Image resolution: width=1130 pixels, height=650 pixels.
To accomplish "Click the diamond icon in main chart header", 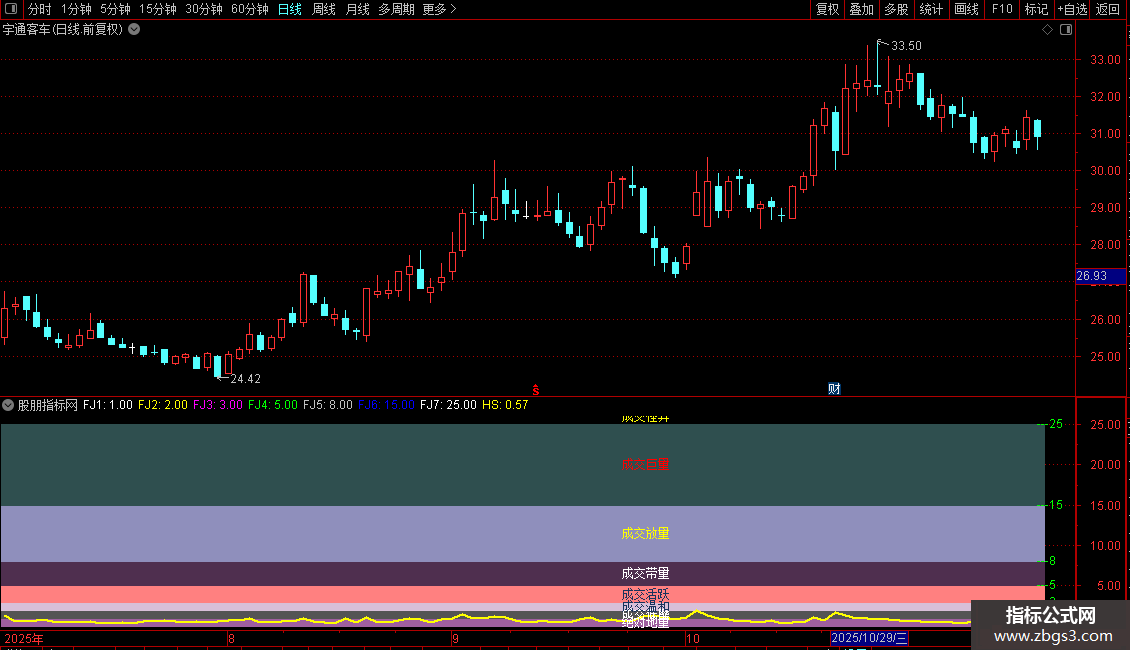I will click(1048, 30).
